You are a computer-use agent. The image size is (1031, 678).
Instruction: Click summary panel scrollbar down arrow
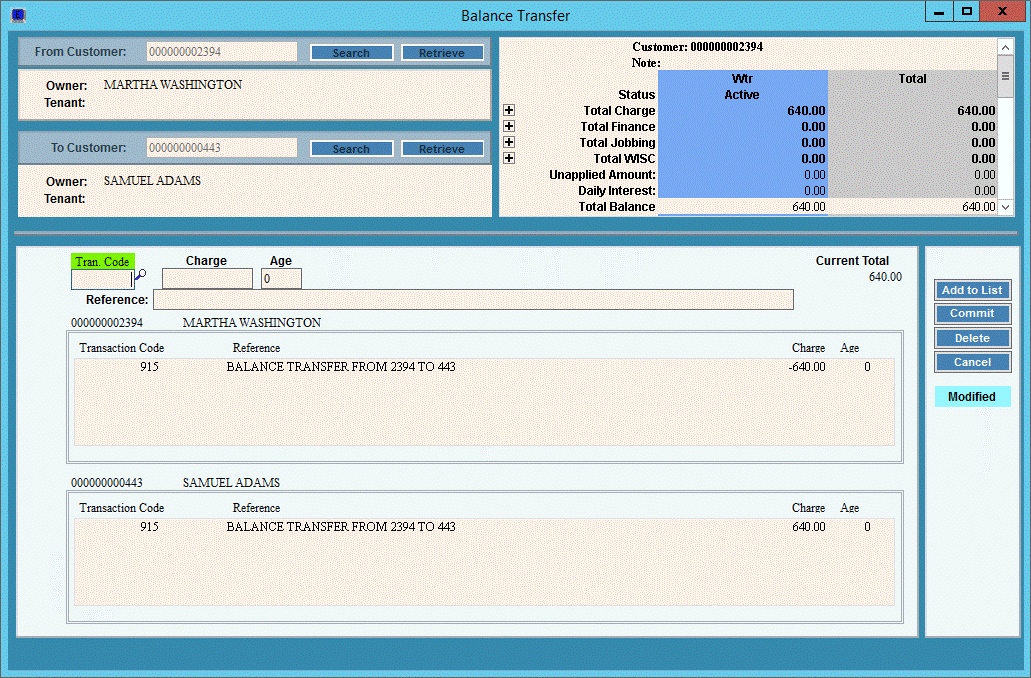(1005, 207)
